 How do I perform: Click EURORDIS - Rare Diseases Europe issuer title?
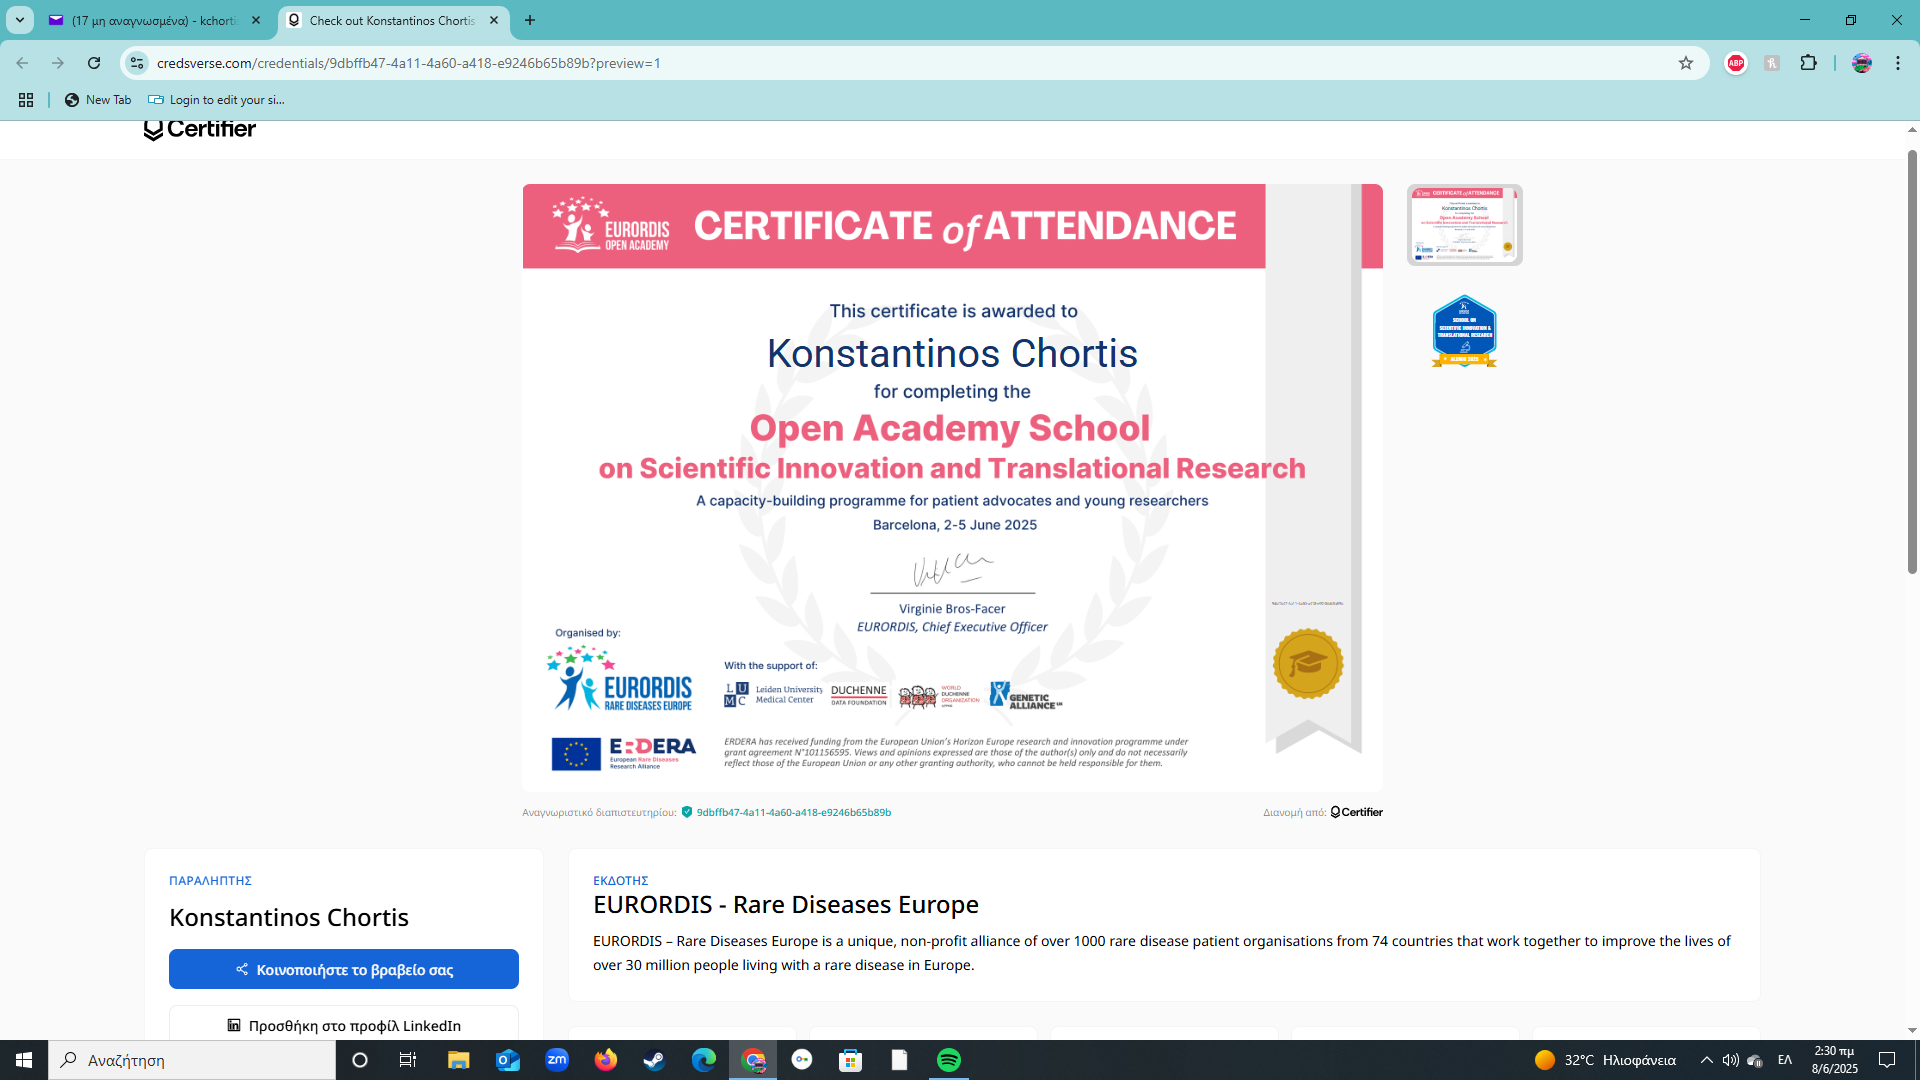[786, 904]
